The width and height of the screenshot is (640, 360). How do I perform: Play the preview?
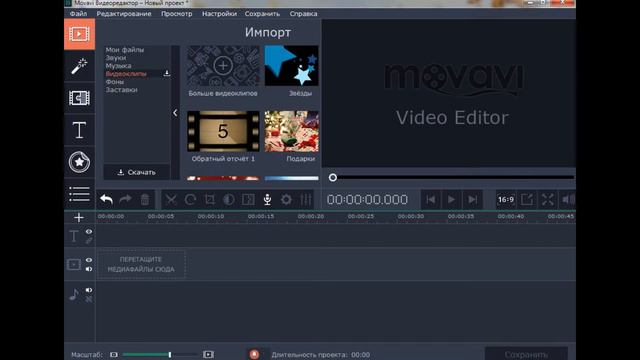click(451, 200)
